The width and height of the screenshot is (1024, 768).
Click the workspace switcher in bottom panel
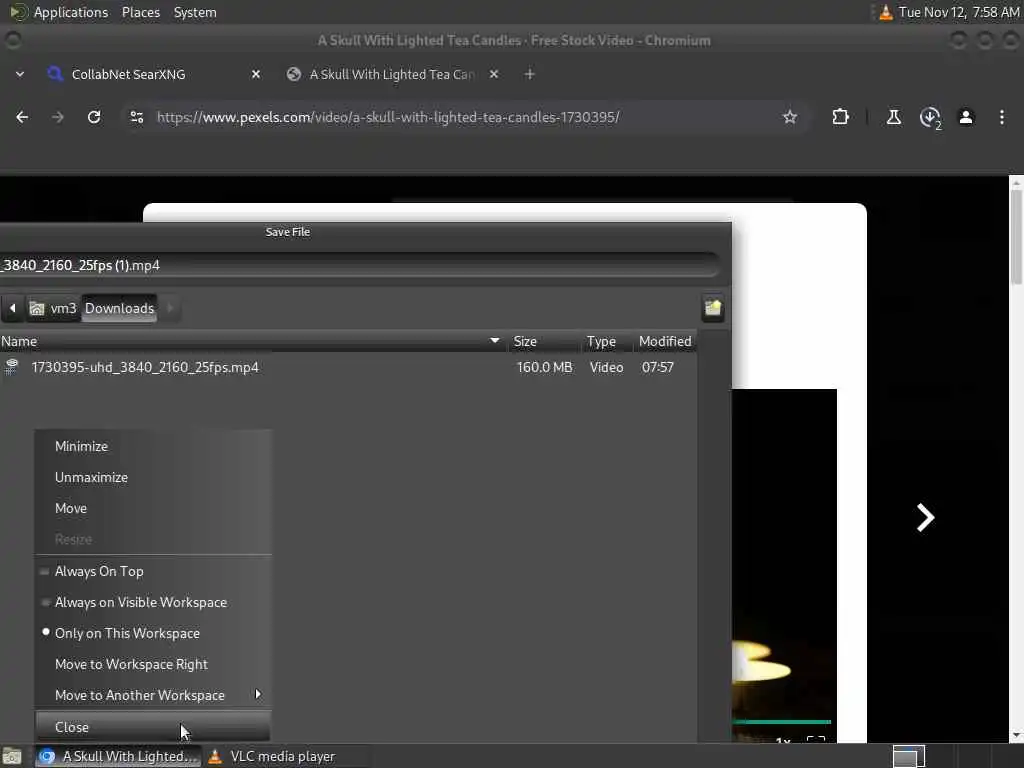click(908, 756)
